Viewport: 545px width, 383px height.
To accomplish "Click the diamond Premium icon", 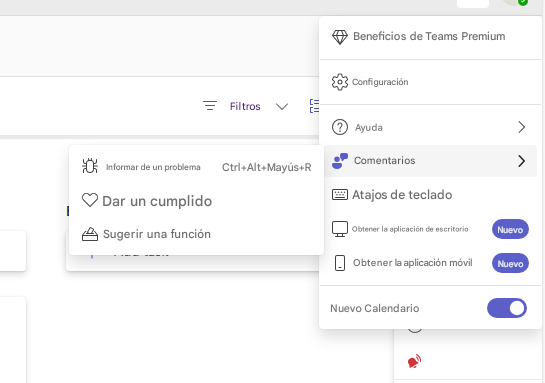I will 340,37.
